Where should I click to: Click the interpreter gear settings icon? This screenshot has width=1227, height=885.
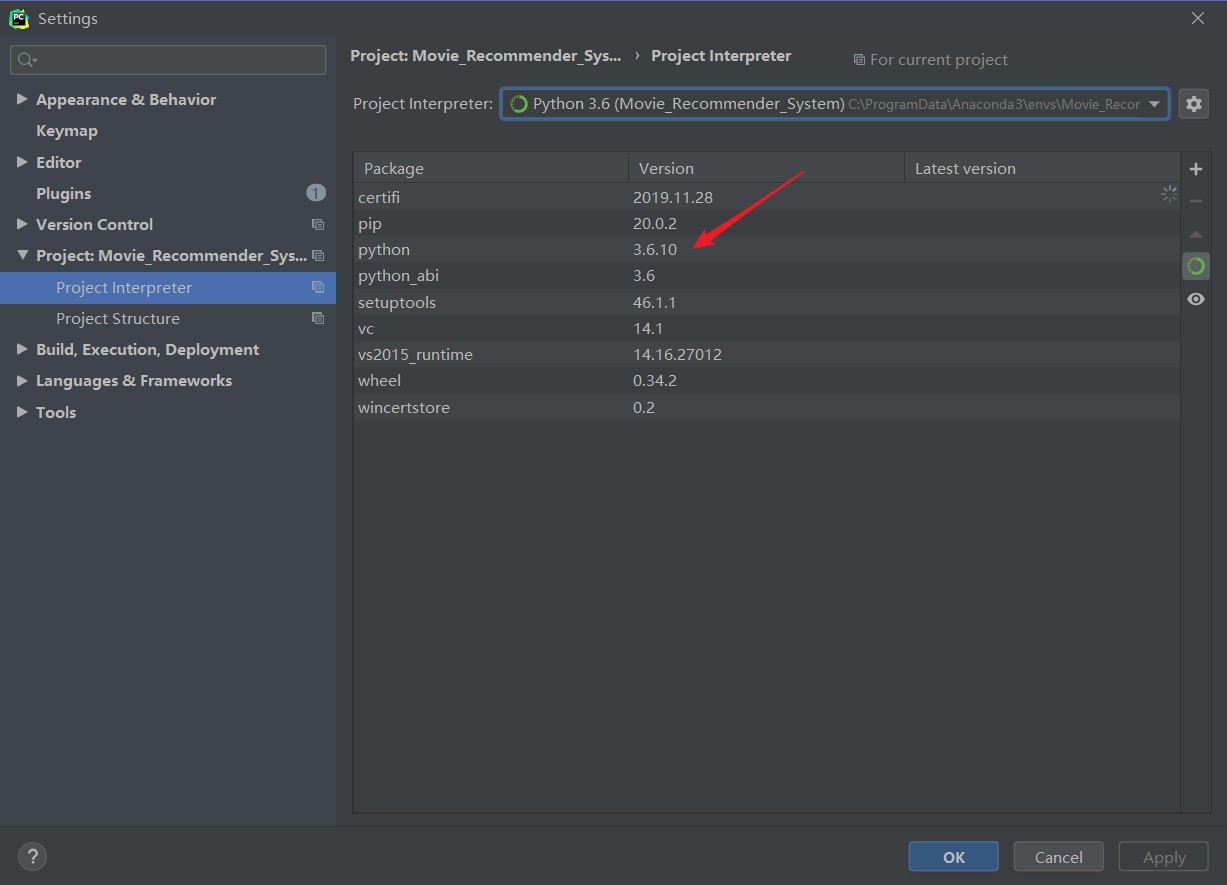(1194, 104)
